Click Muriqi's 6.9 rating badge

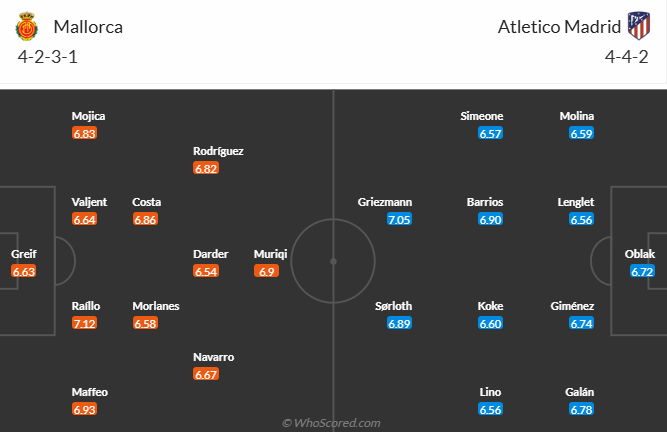(x=266, y=271)
